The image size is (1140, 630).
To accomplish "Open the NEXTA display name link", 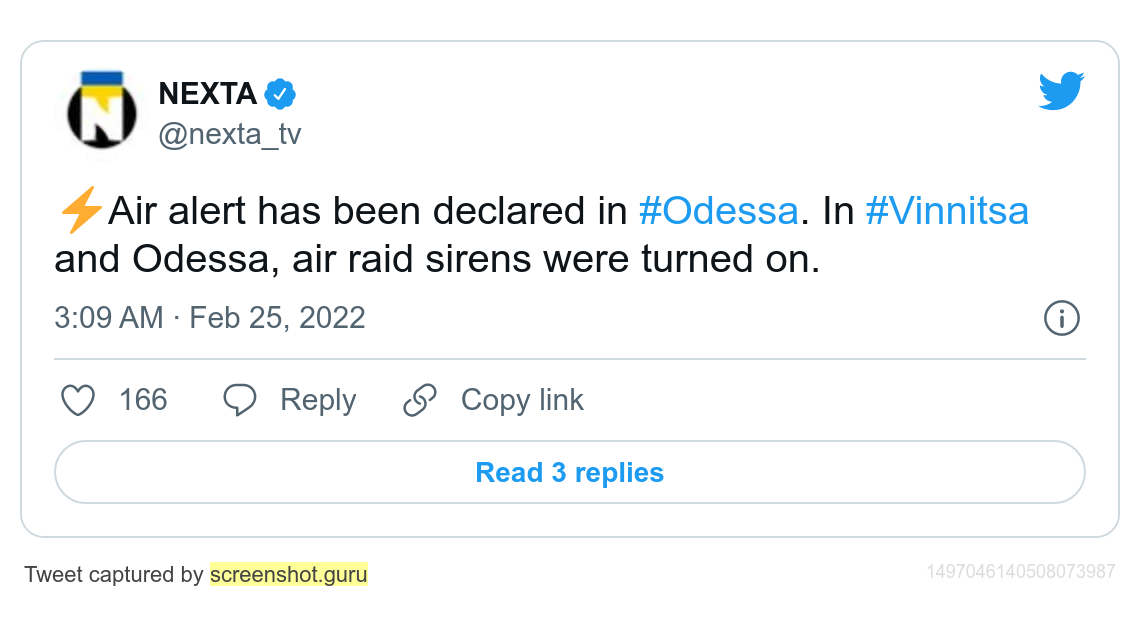I will pos(208,94).
